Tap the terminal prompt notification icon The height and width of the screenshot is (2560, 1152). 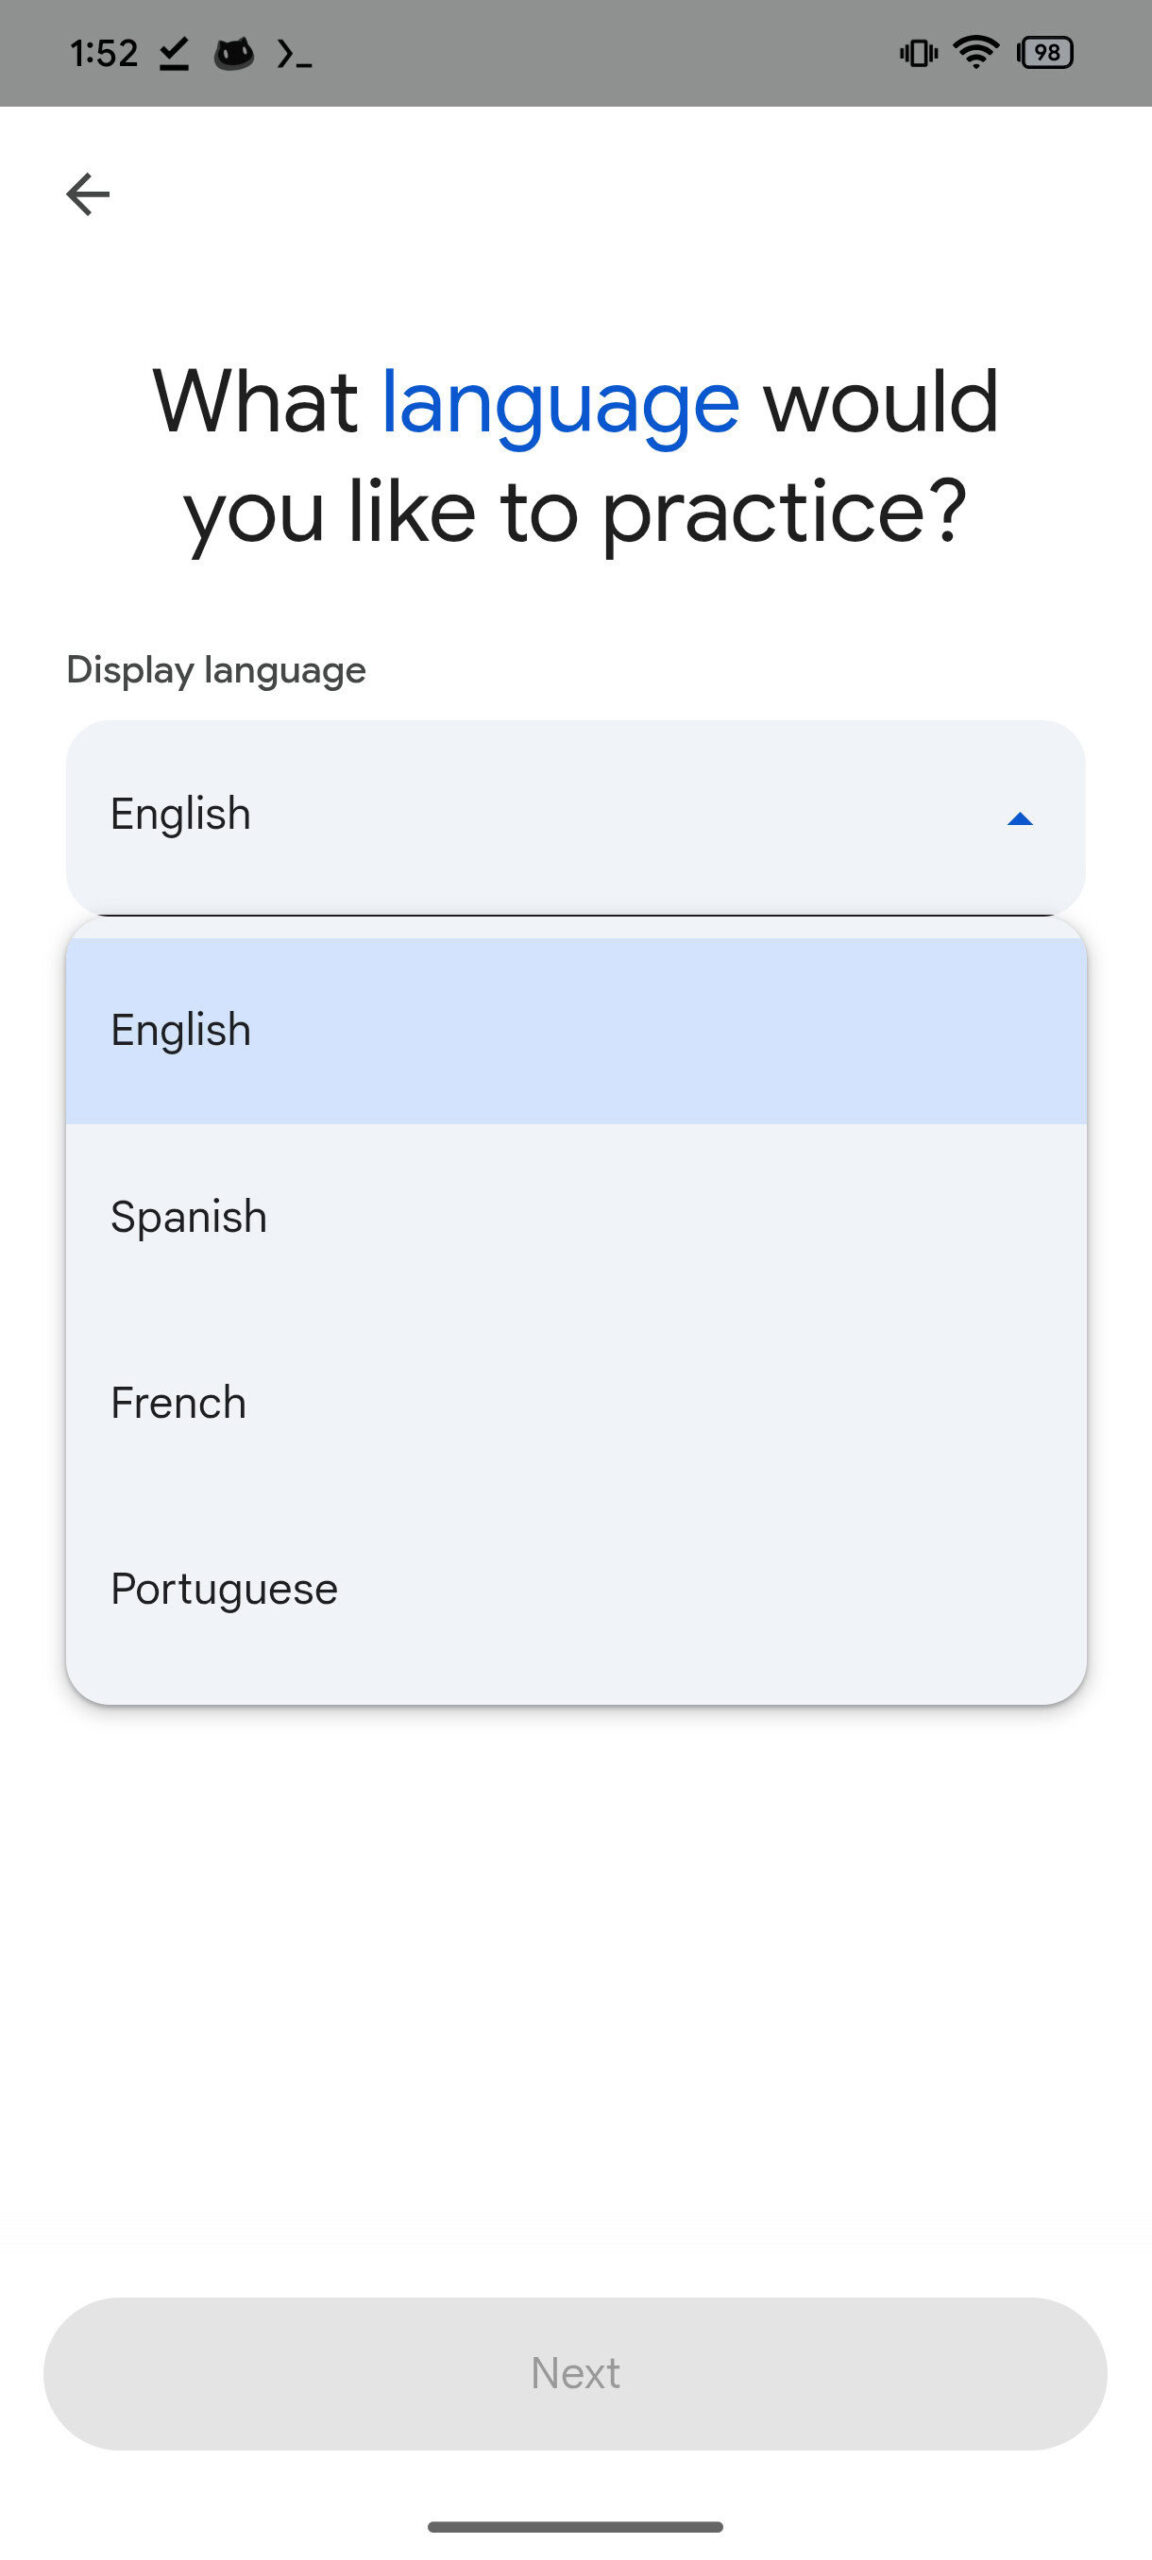[294, 54]
